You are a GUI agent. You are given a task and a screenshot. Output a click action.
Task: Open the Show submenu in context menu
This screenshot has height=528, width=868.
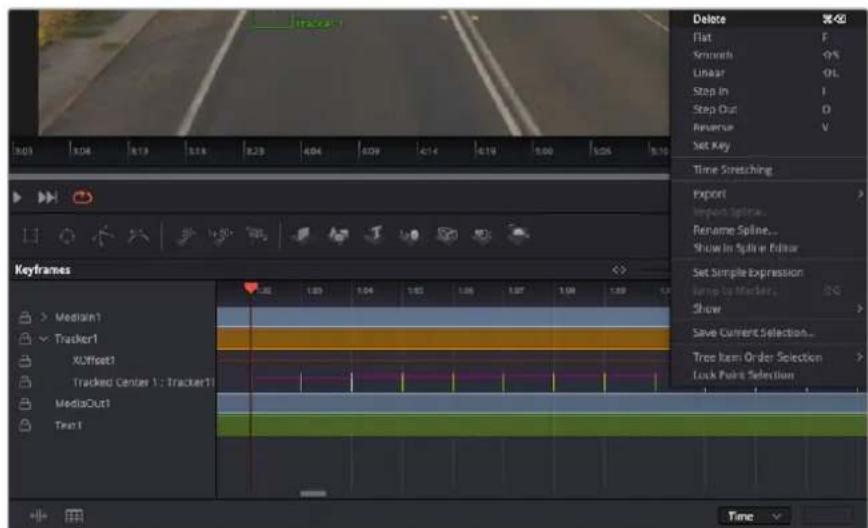[767, 308]
